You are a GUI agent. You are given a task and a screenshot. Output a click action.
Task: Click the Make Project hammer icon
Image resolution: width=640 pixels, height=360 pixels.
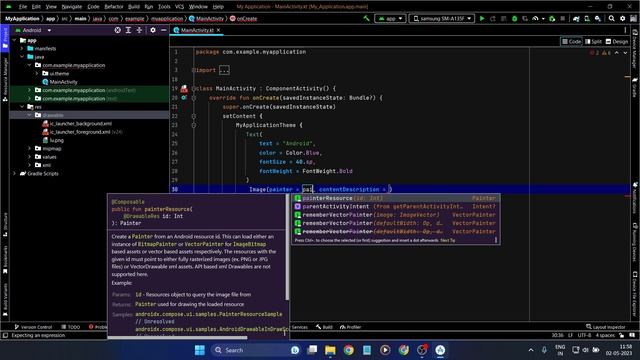[366, 18]
